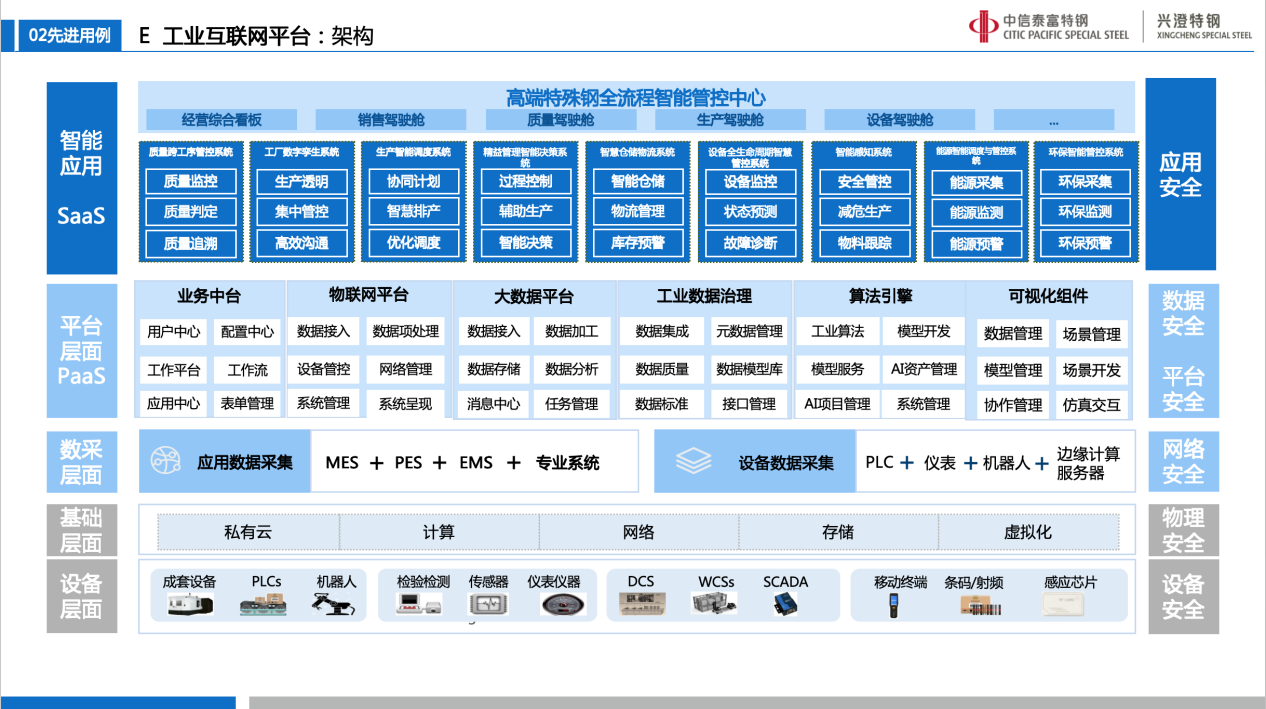The image size is (1266, 709).
Task: Select the 虚拟化 infrastructure segment
Action: (x=1028, y=532)
